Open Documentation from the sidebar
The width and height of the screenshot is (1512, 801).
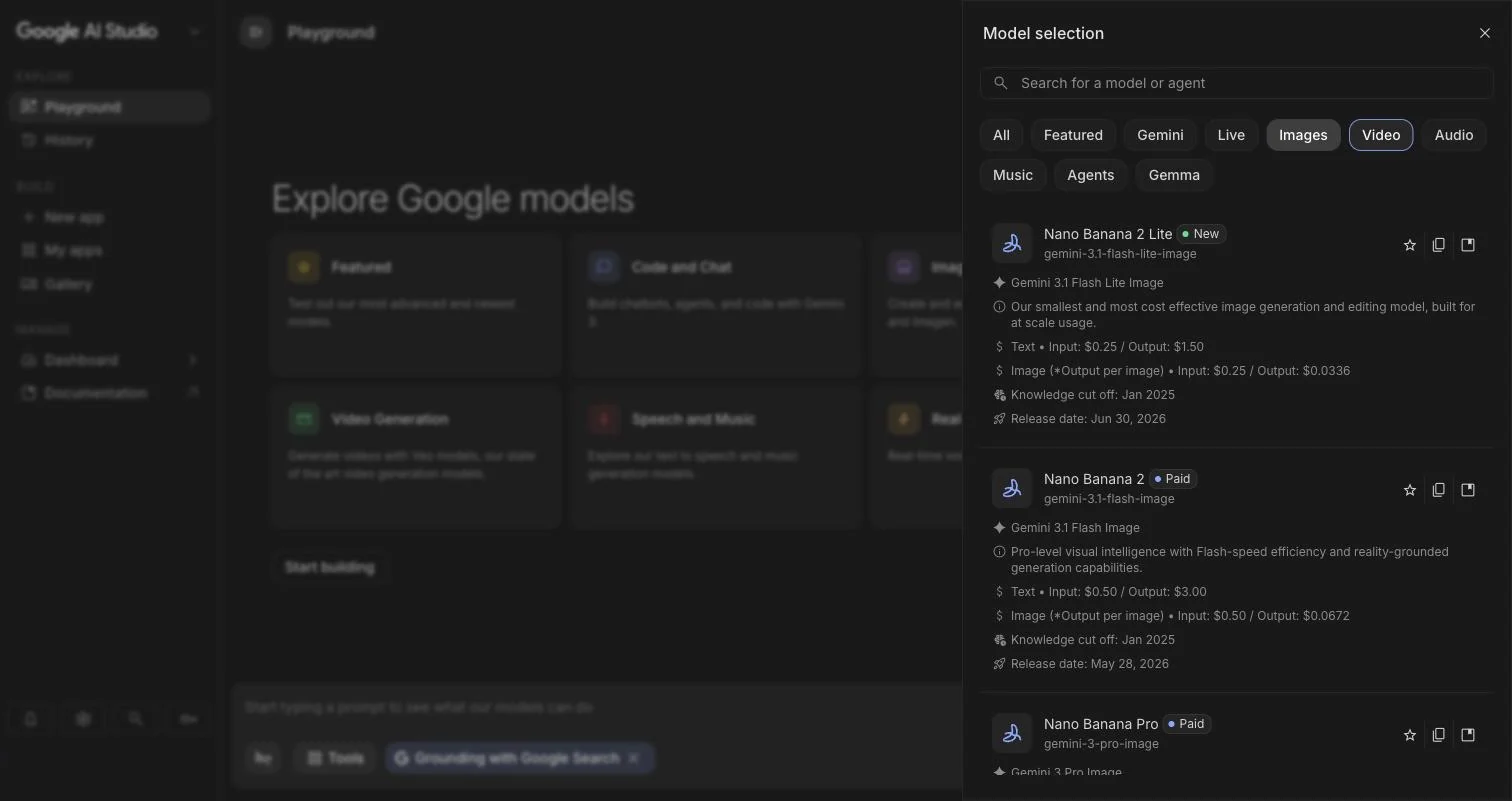(109, 394)
